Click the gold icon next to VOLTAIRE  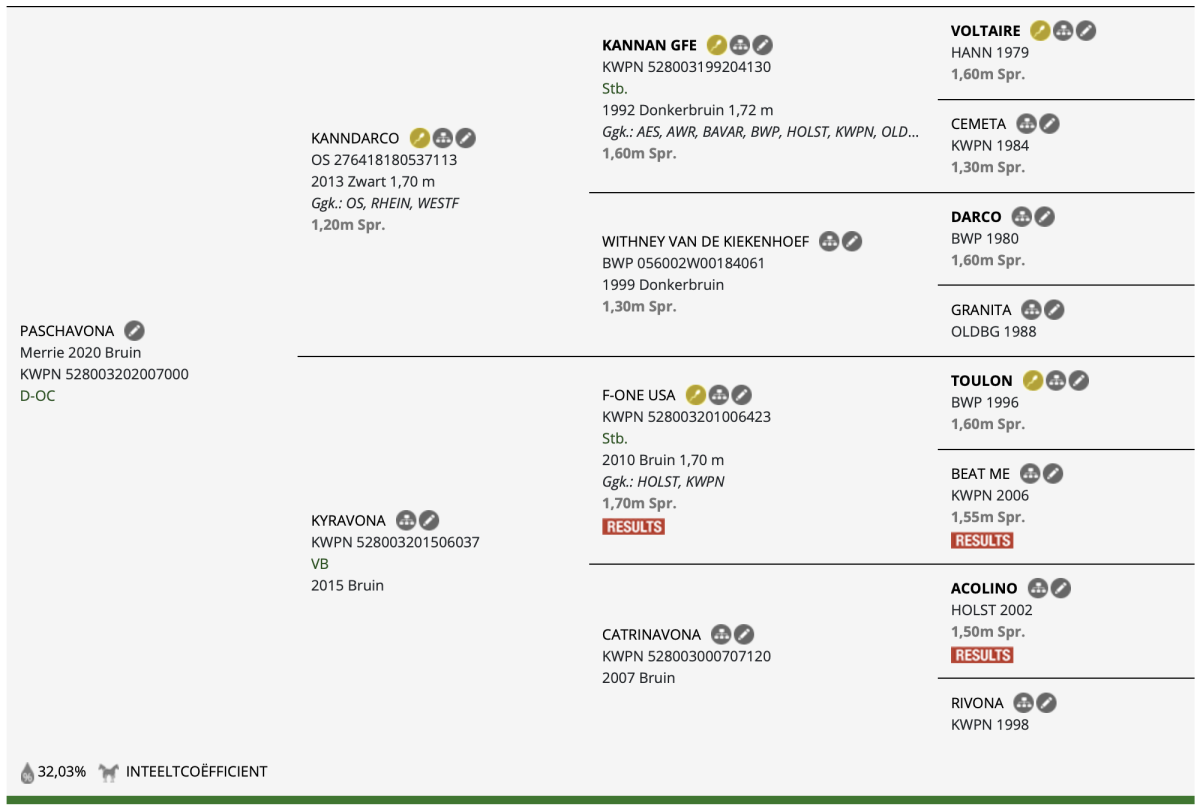[x=1040, y=30]
